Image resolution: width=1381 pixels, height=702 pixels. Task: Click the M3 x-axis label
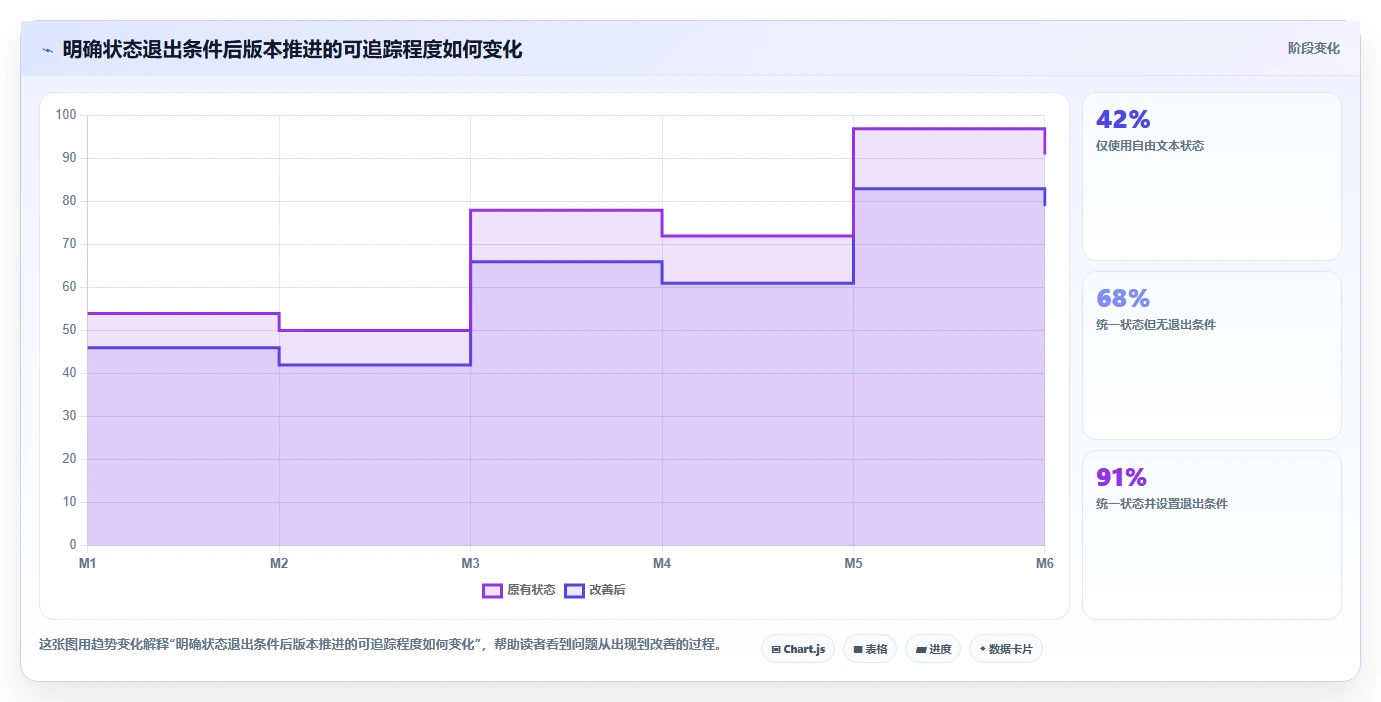pos(470,564)
